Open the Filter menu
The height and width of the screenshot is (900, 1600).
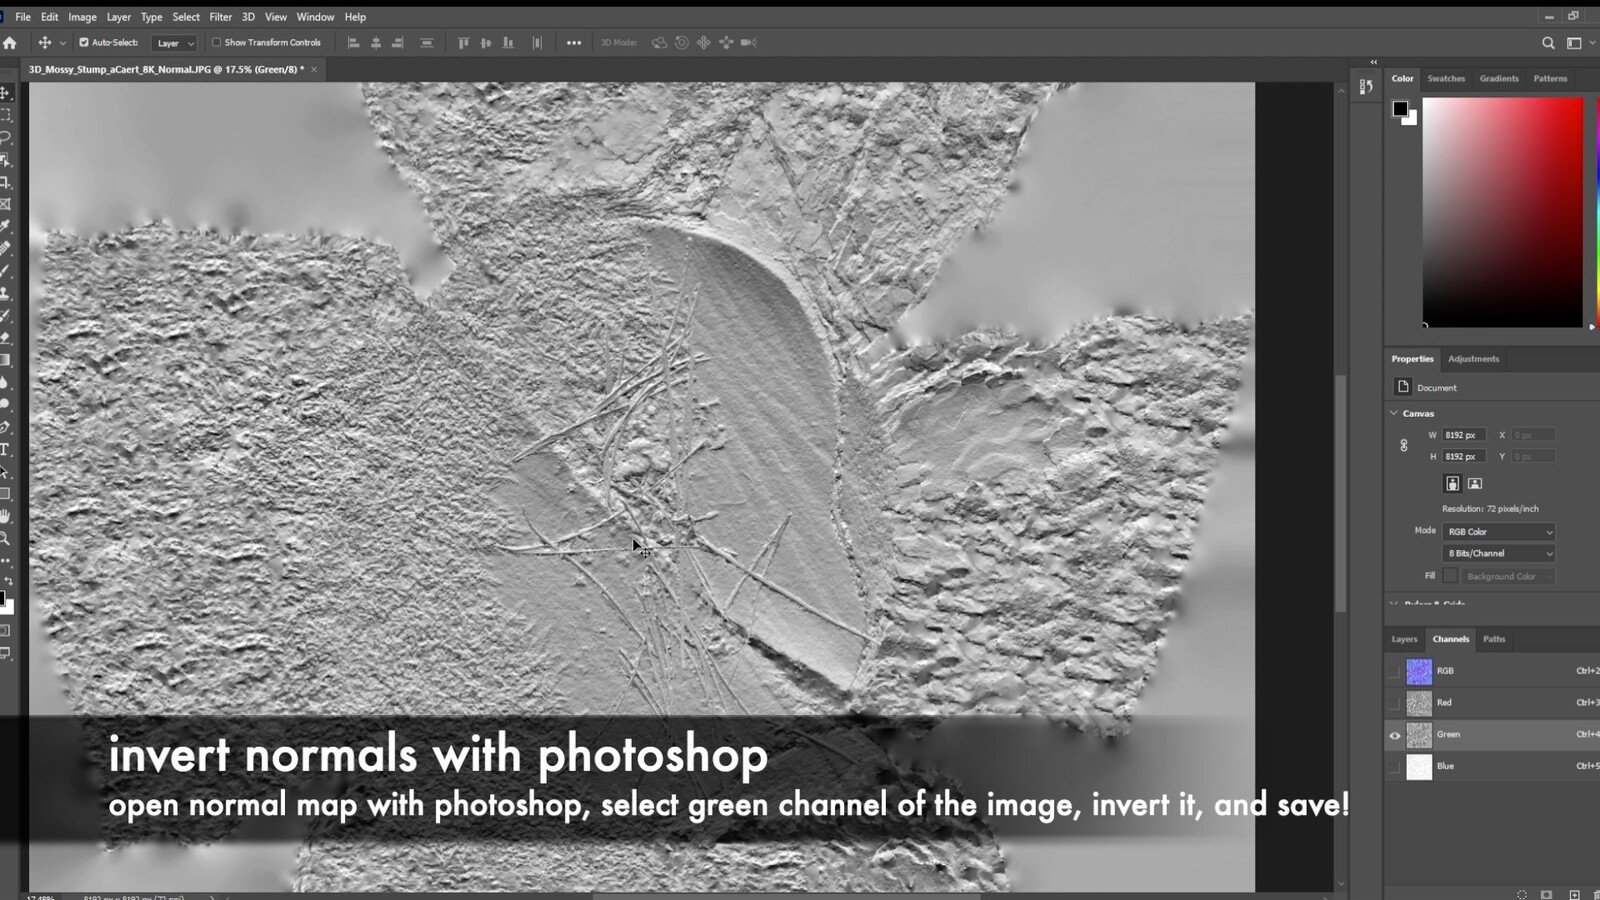[221, 17]
